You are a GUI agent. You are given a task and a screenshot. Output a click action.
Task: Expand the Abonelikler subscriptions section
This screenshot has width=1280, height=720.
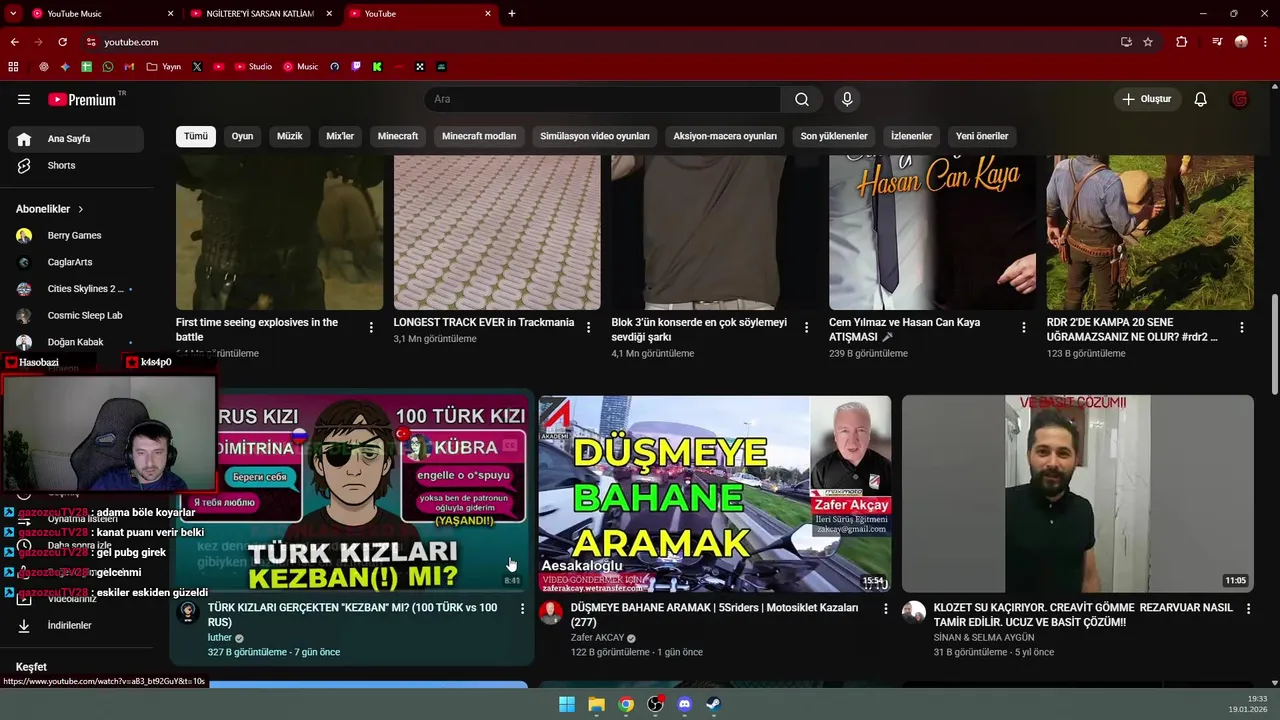pos(50,209)
